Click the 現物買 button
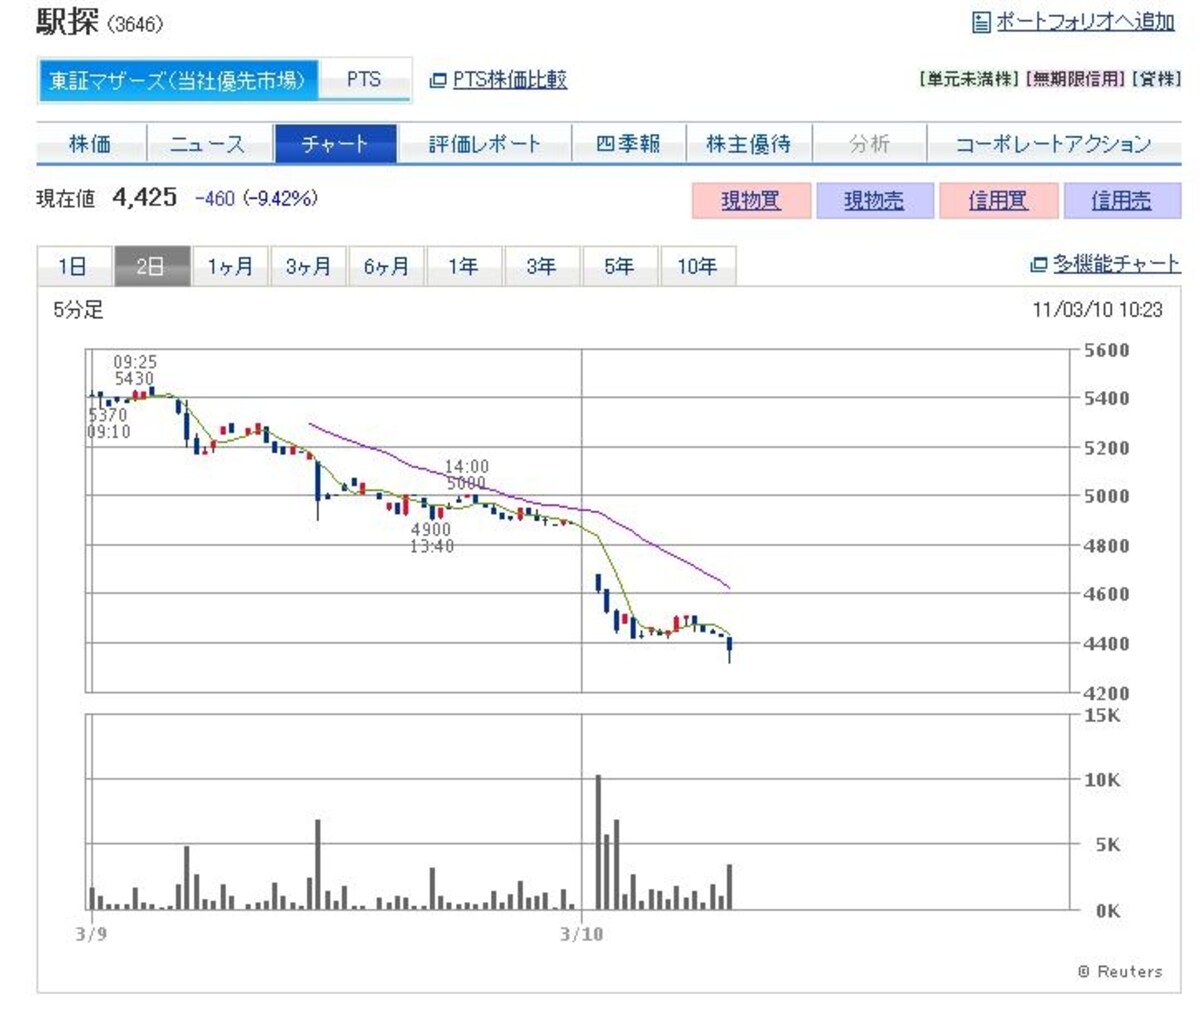The width and height of the screenshot is (1200, 1012). click(x=751, y=201)
